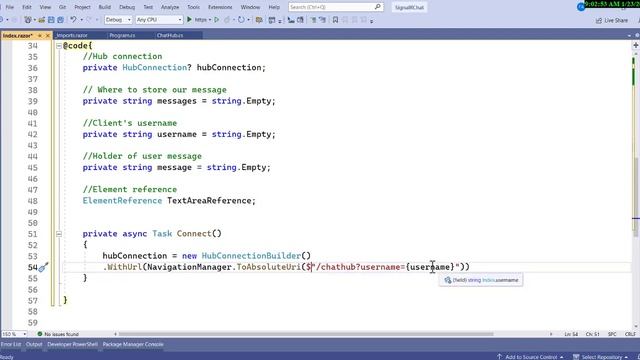Click the Restart/refresh toolbar icon
Viewport: 640px width, 360px height.
(241, 20)
